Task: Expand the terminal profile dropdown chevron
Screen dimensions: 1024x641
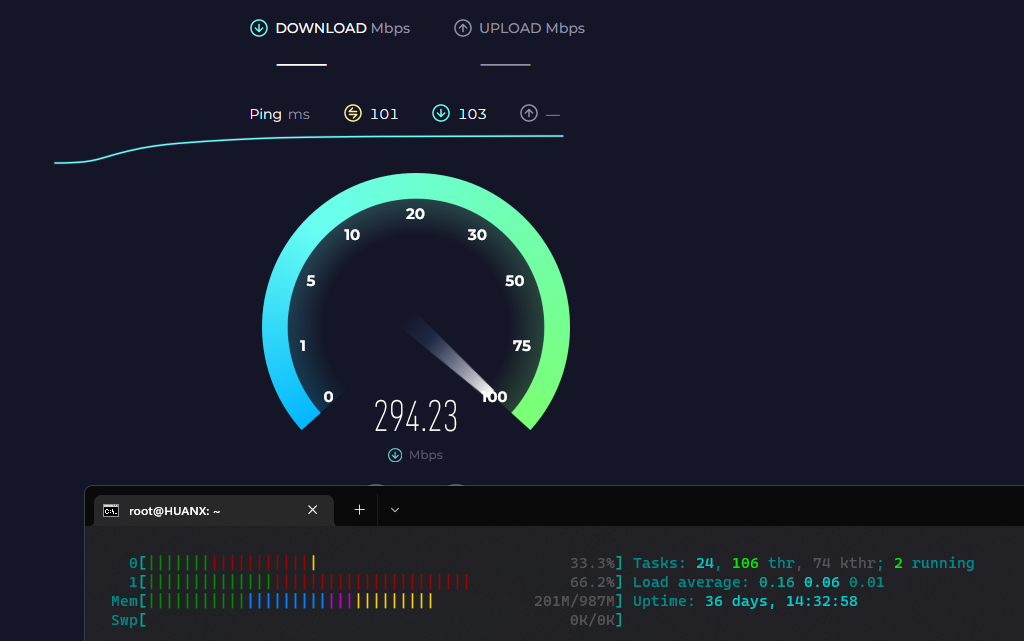Action: pyautogui.click(x=395, y=510)
